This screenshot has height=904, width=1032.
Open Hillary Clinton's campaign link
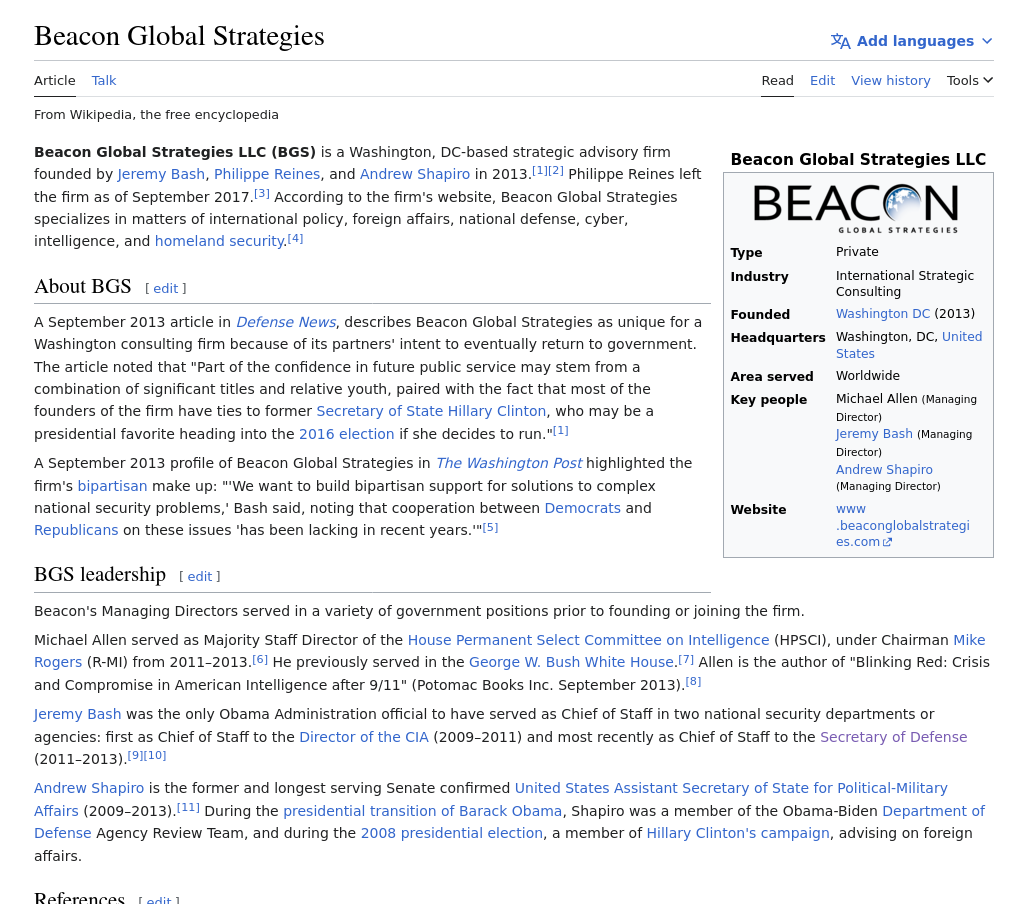click(738, 834)
